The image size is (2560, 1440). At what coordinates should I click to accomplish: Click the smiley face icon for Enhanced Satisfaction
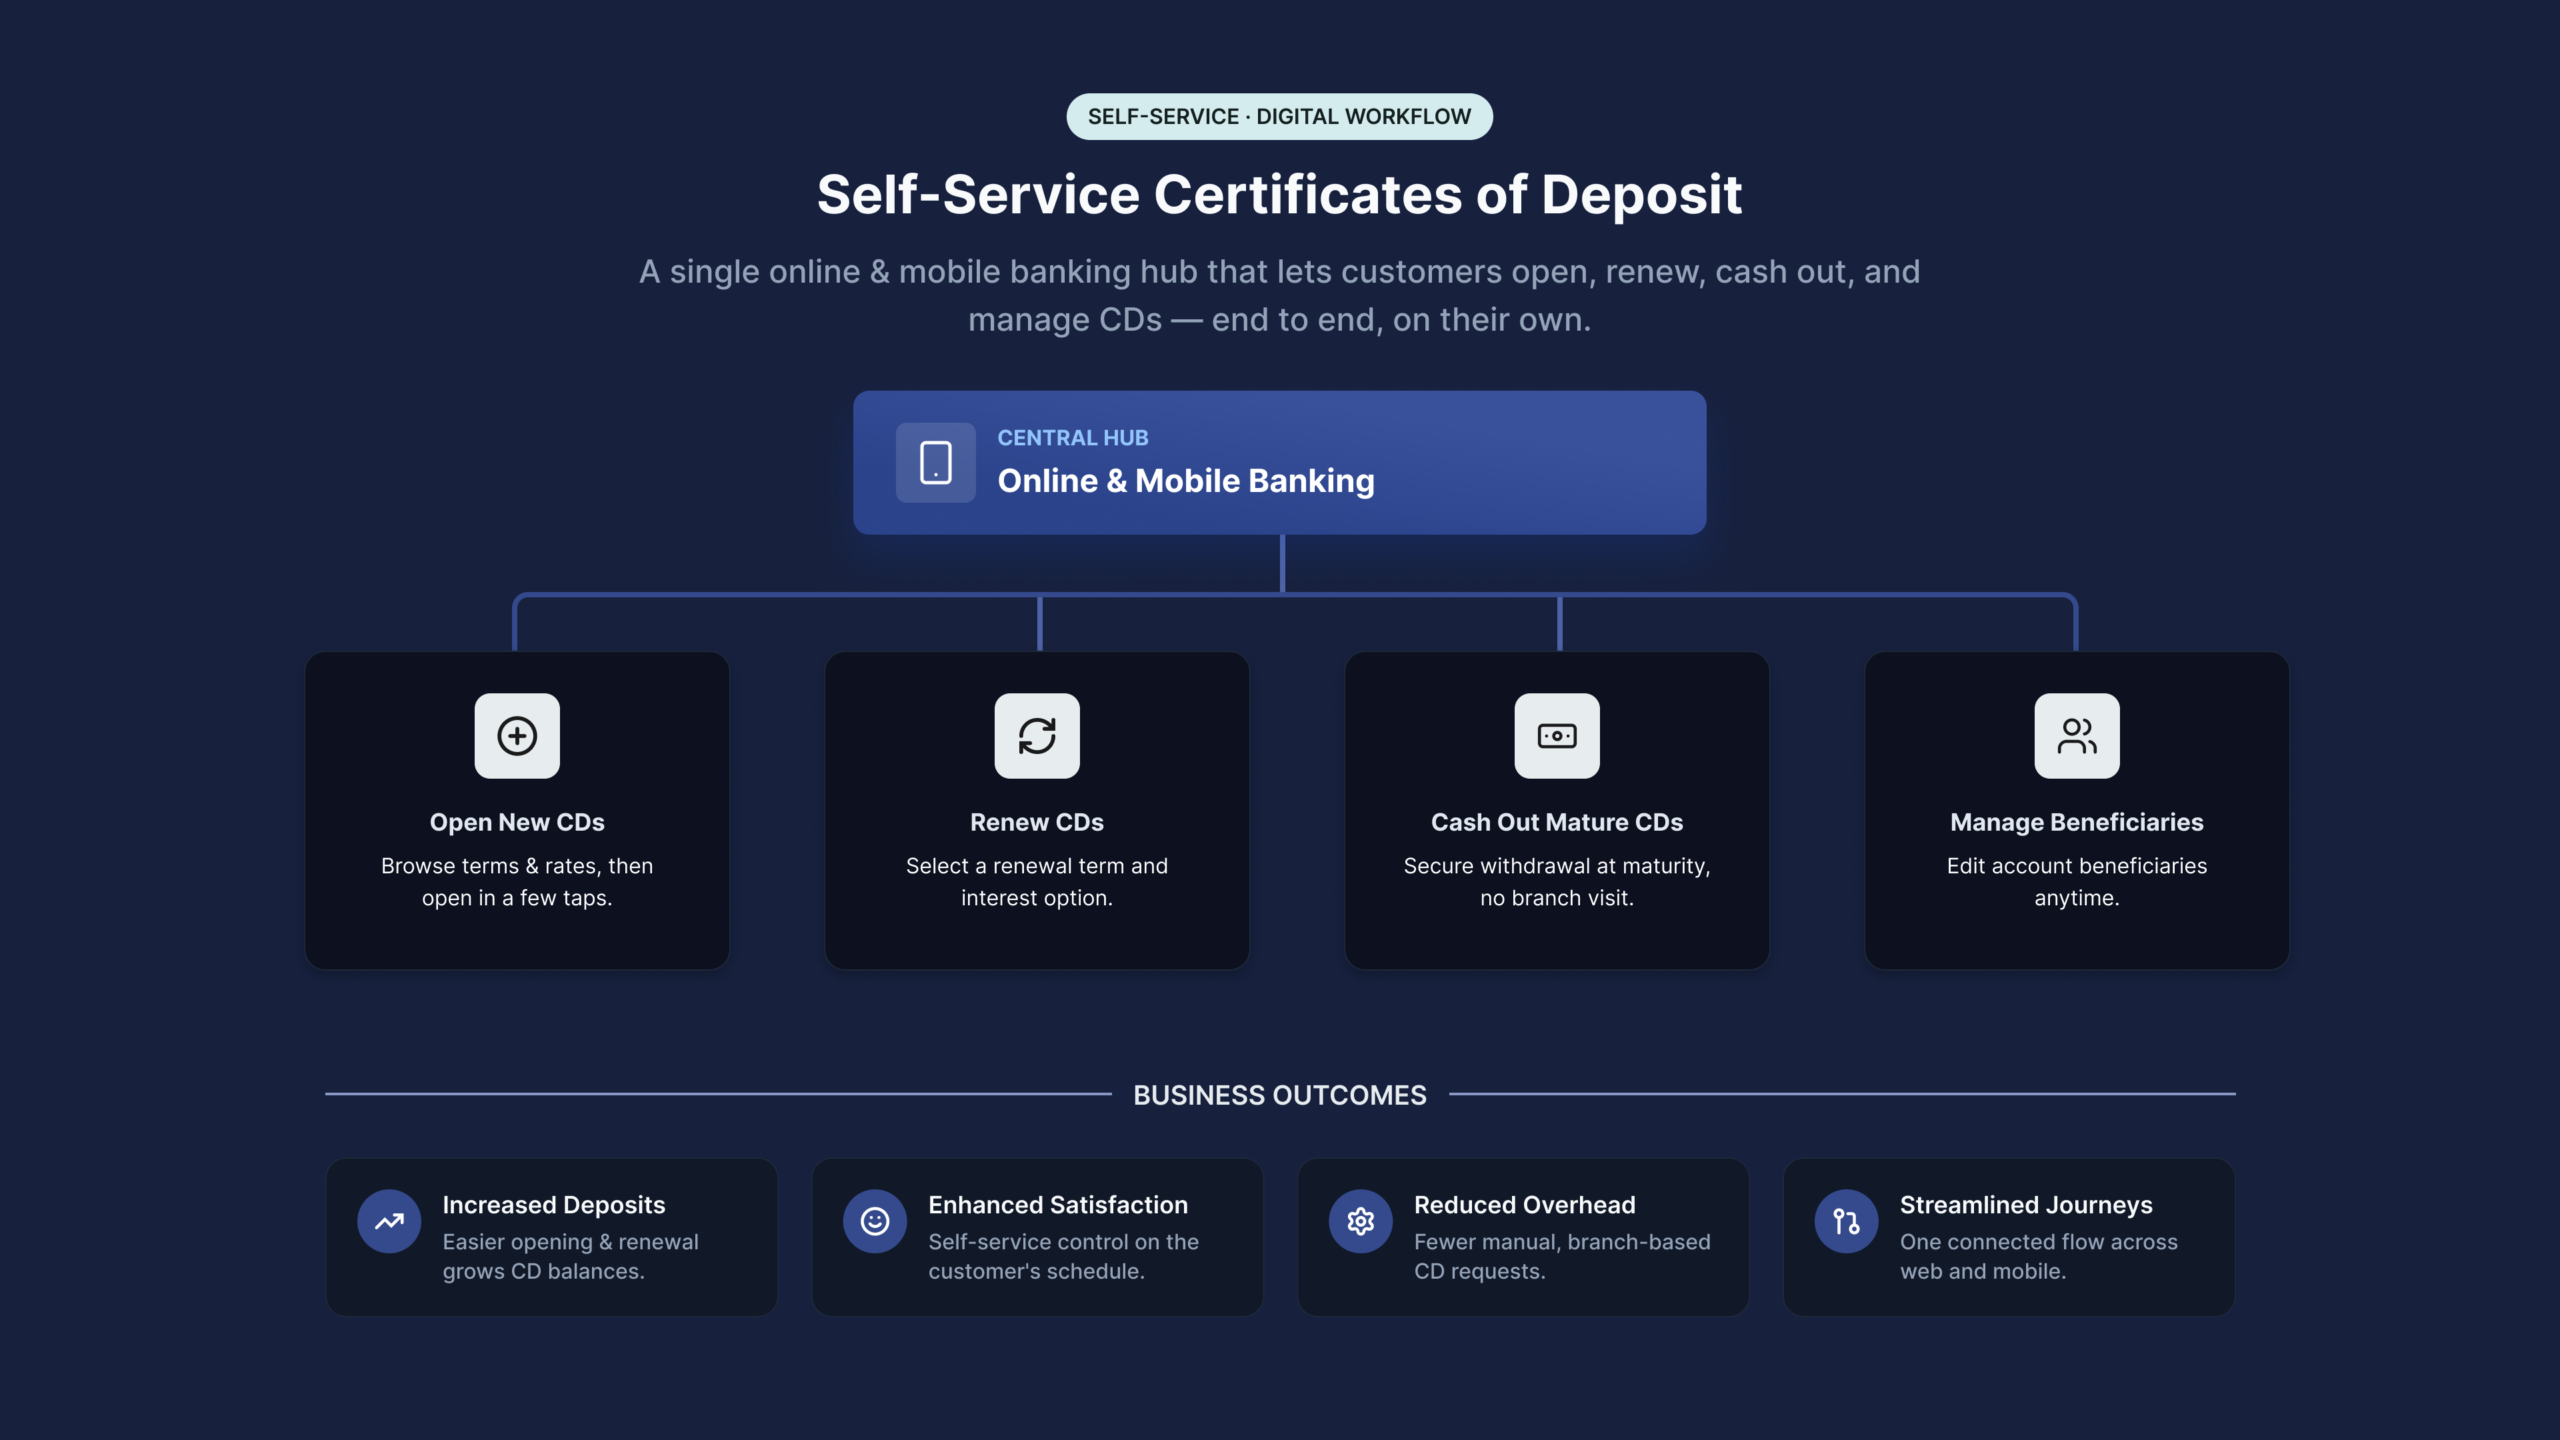tap(875, 1221)
